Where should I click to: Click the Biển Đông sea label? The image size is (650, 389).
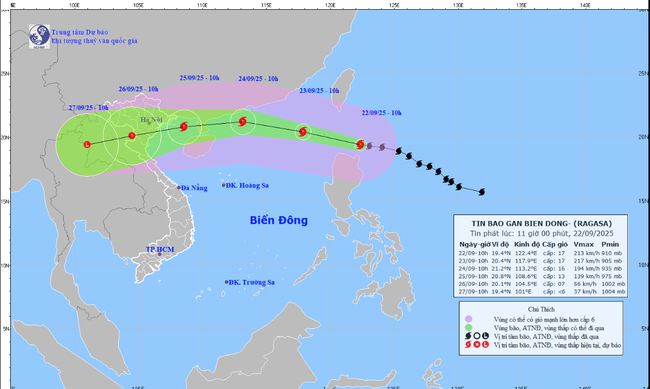tap(279, 220)
